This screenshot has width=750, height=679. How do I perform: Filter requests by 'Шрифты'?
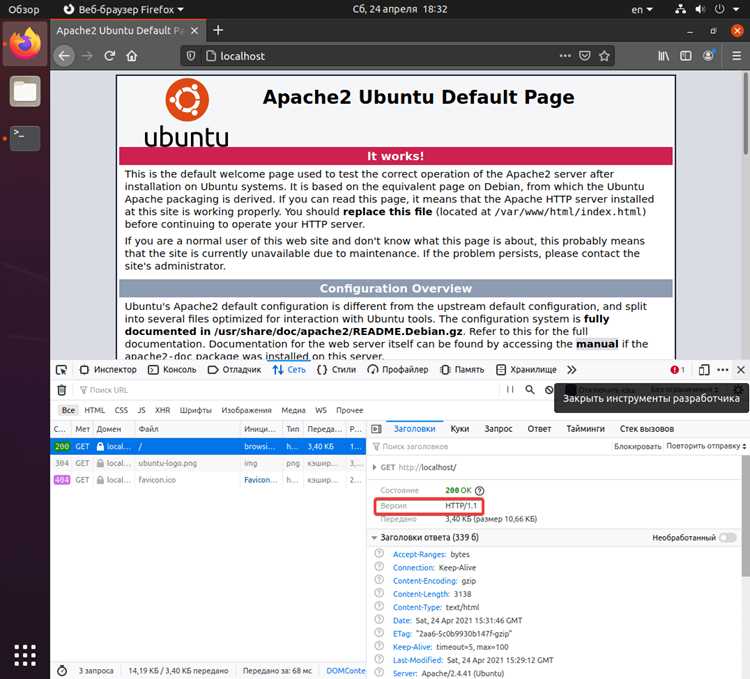click(x=196, y=410)
